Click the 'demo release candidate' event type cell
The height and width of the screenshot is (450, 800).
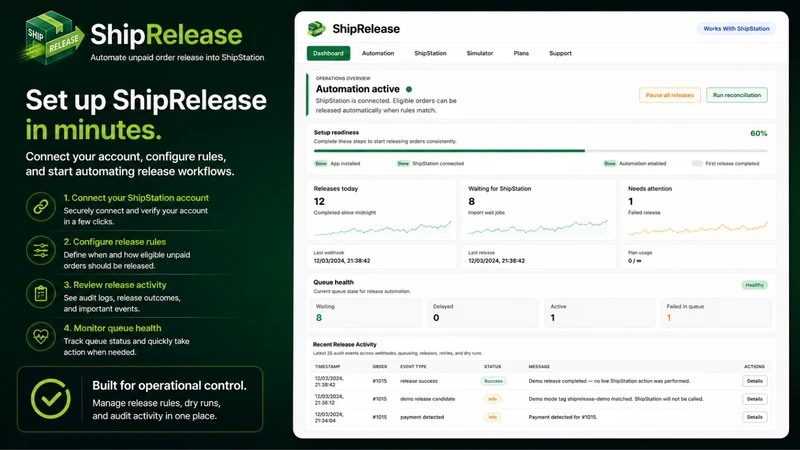click(428, 399)
